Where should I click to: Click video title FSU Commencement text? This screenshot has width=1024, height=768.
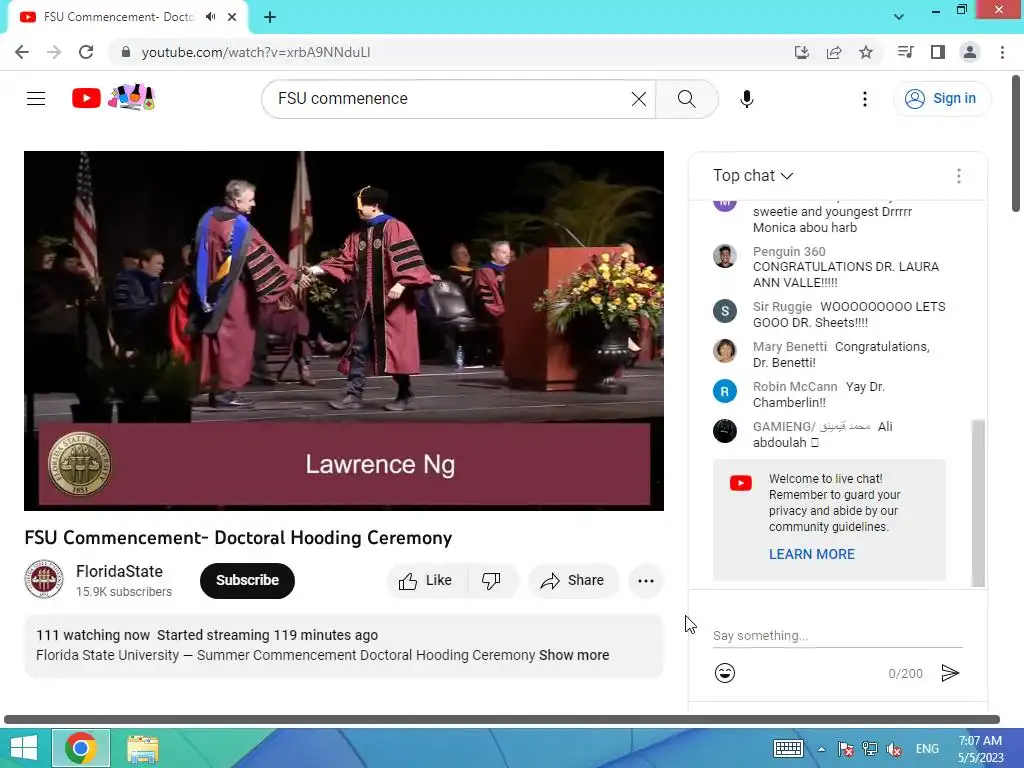(238, 537)
